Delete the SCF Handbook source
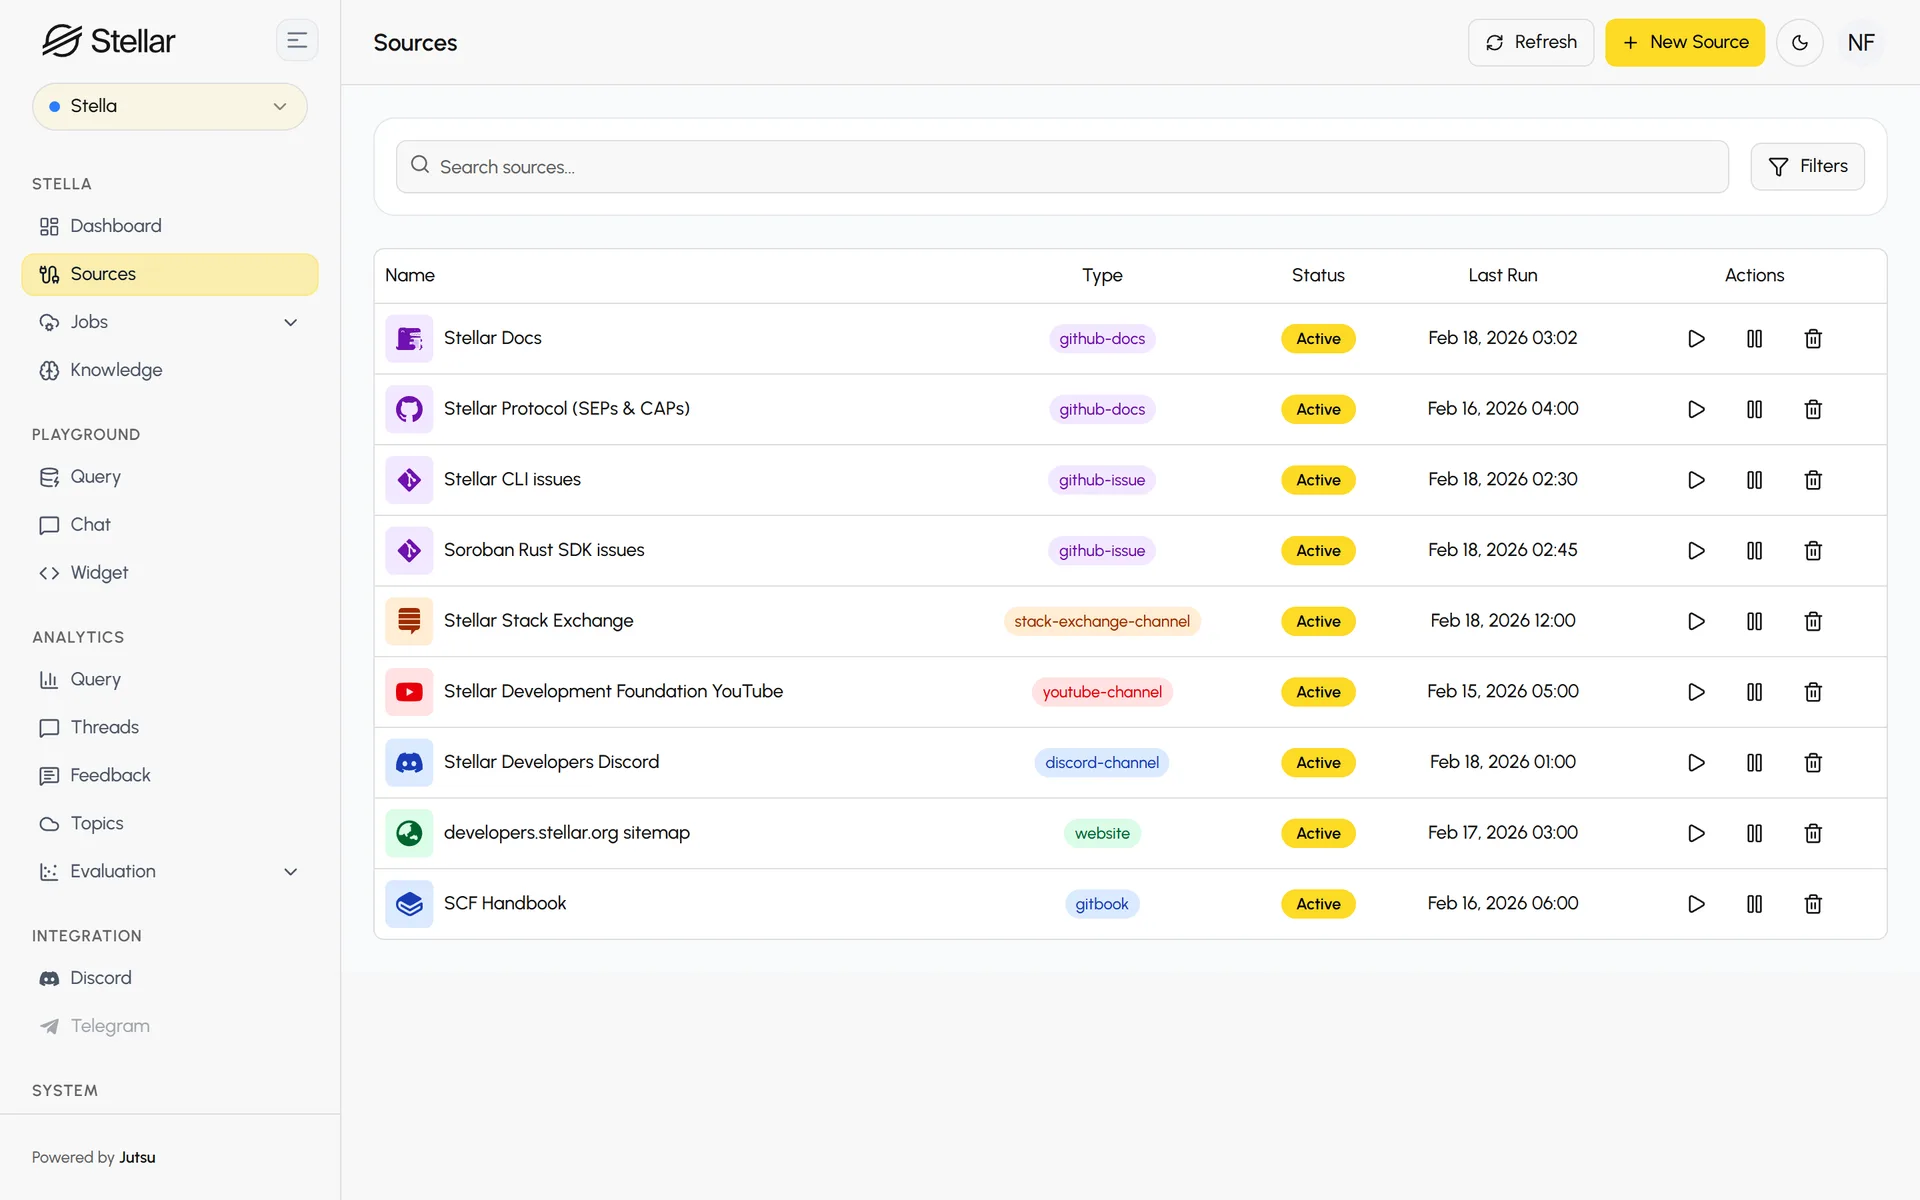1920x1200 pixels. 1813,904
